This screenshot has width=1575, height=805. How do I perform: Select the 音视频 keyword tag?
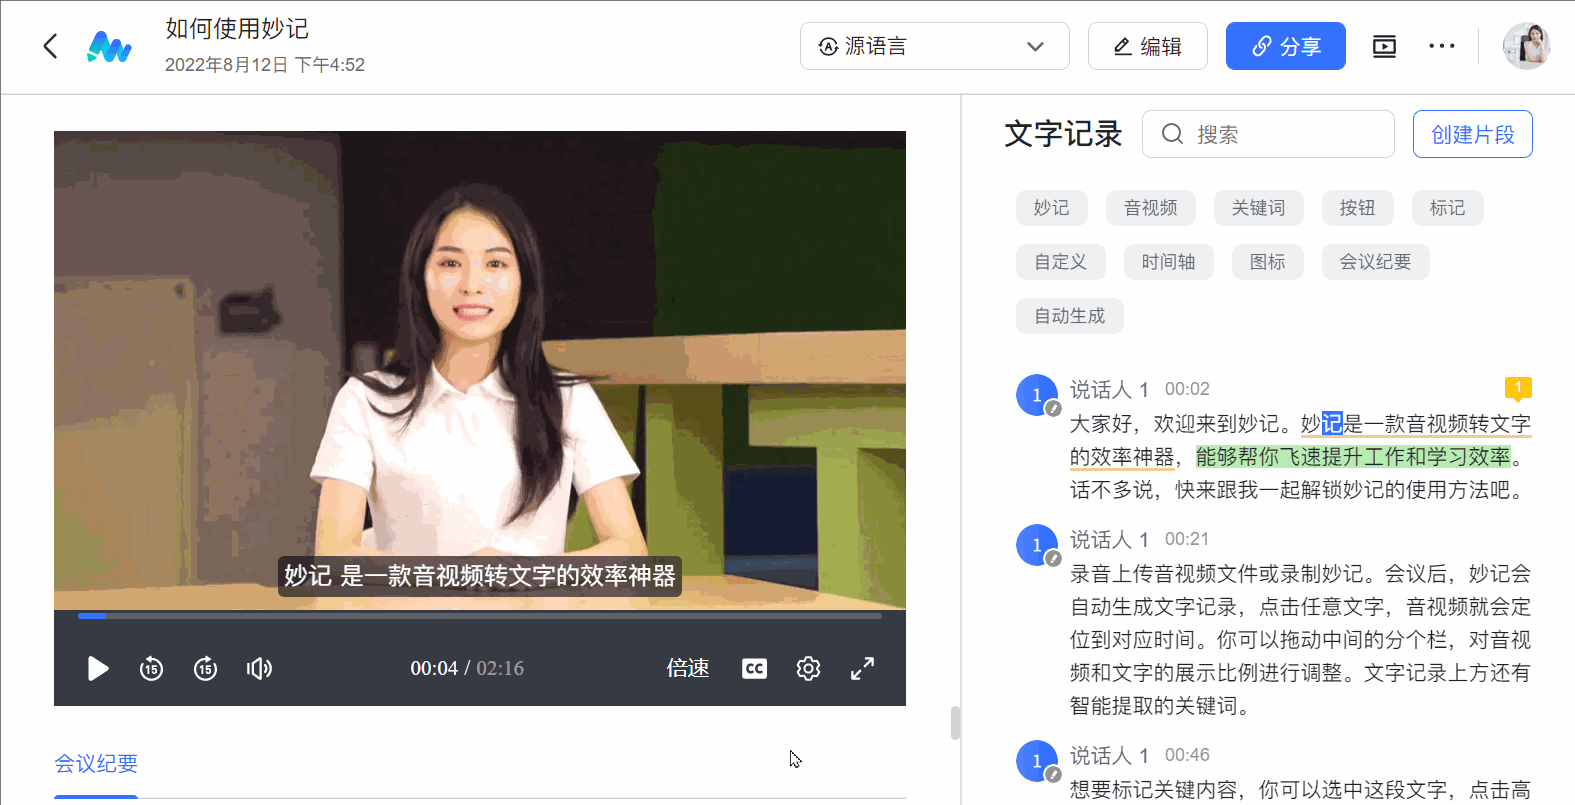point(1151,208)
